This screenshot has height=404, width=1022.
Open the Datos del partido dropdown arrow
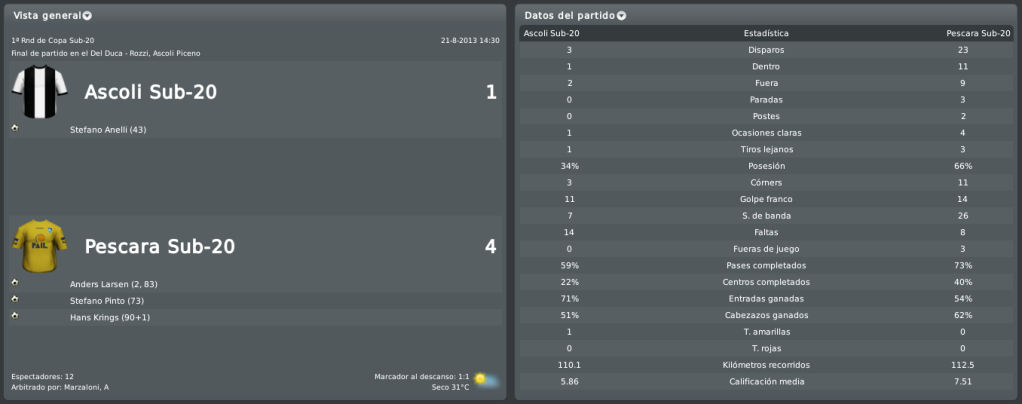[x=622, y=16]
